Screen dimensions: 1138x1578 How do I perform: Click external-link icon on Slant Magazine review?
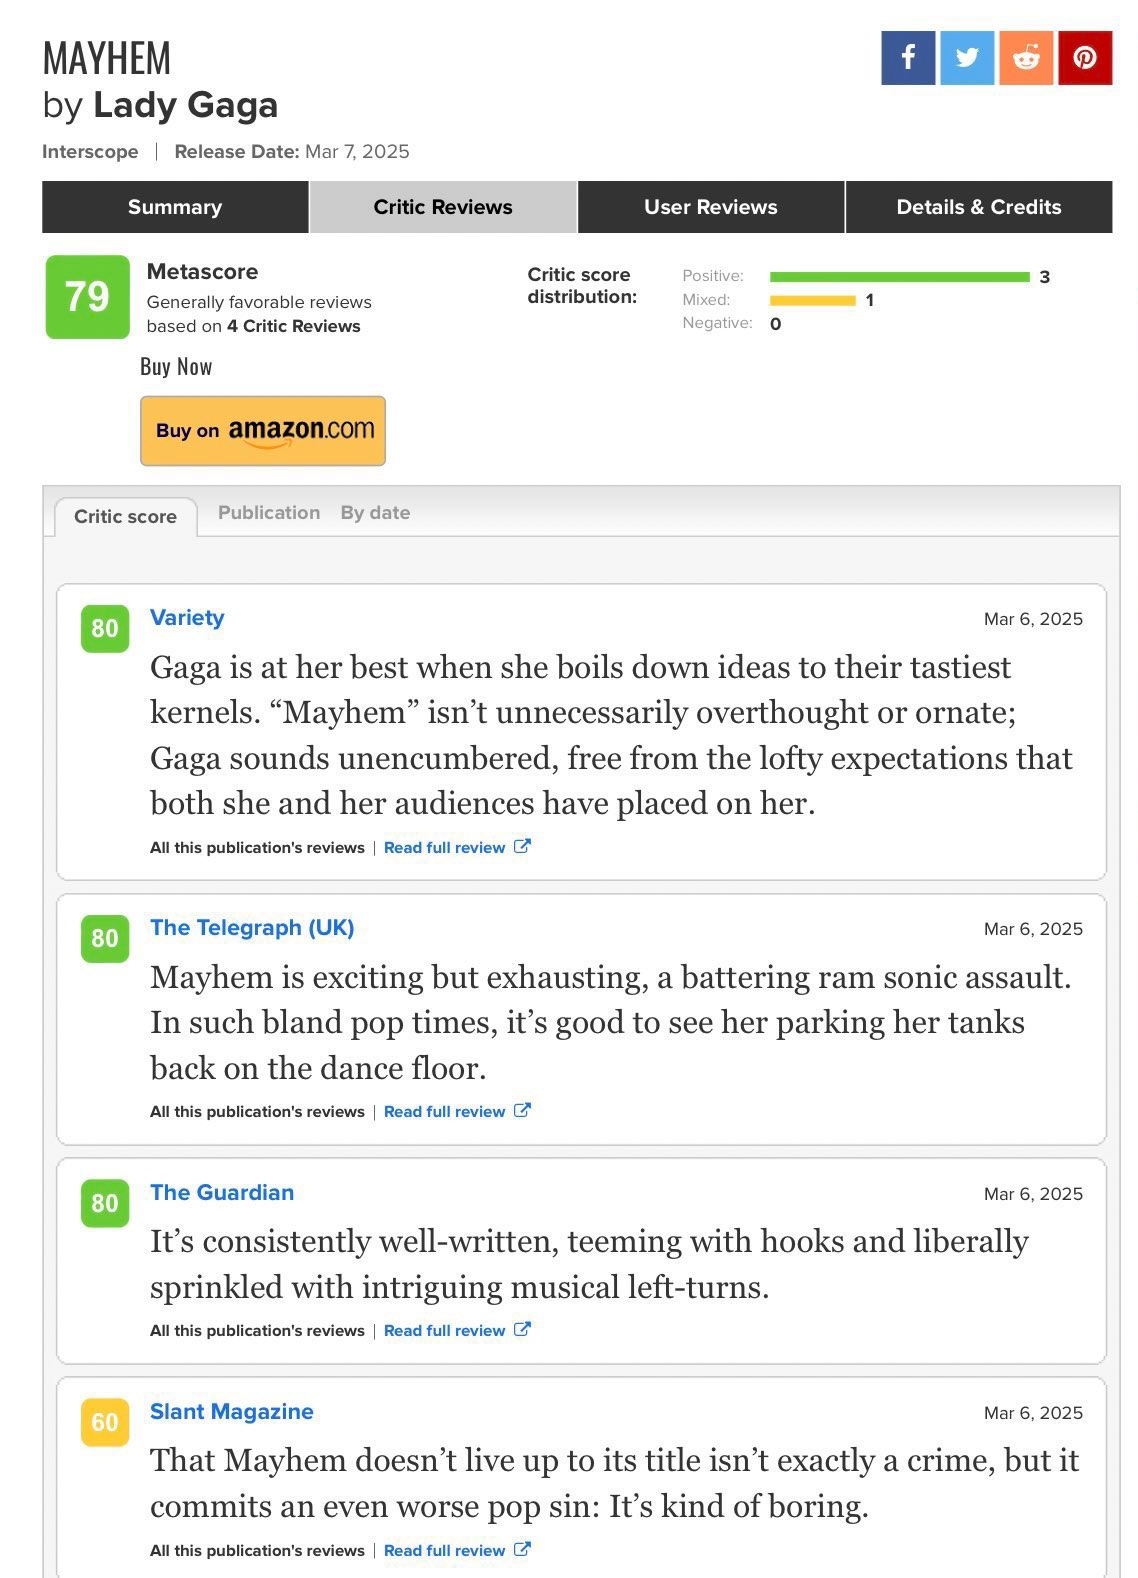[x=522, y=1549]
